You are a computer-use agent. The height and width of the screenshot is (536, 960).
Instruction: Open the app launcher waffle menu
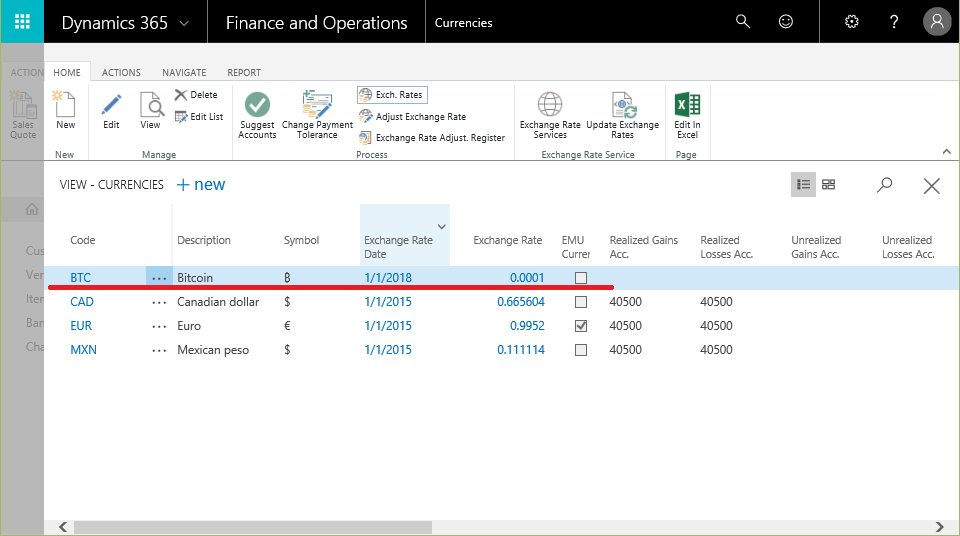tap(22, 22)
